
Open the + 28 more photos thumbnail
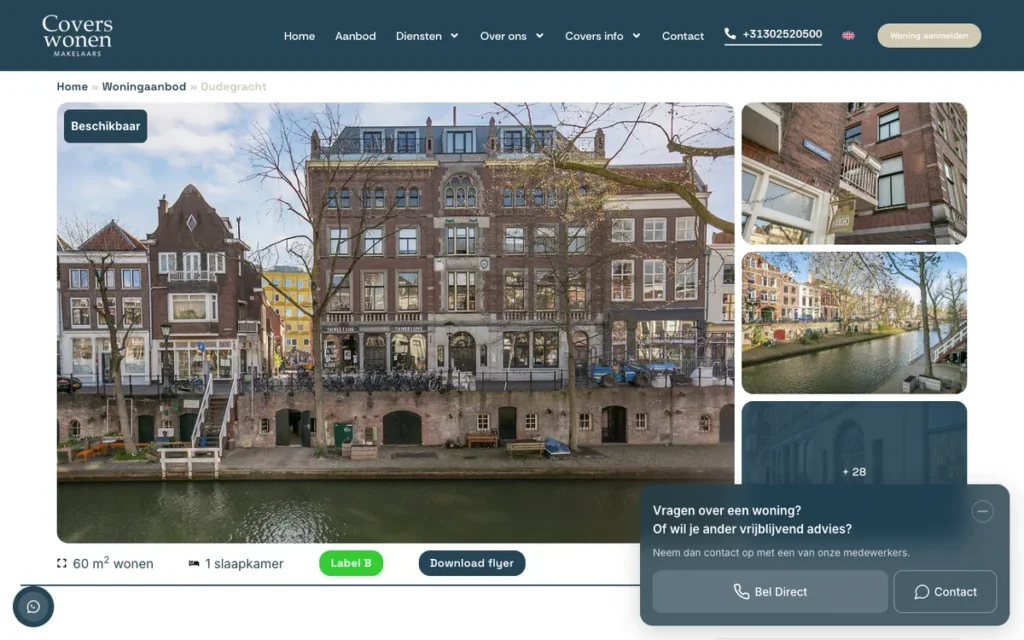point(854,443)
